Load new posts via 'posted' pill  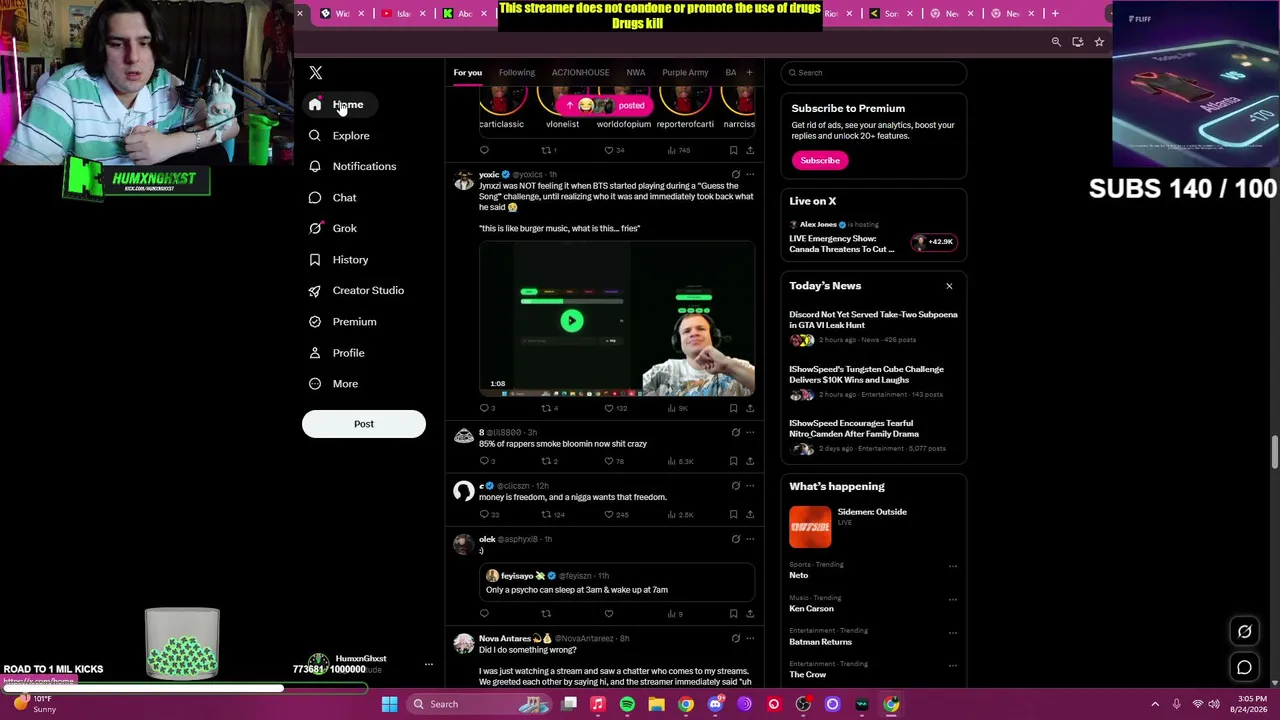click(605, 105)
